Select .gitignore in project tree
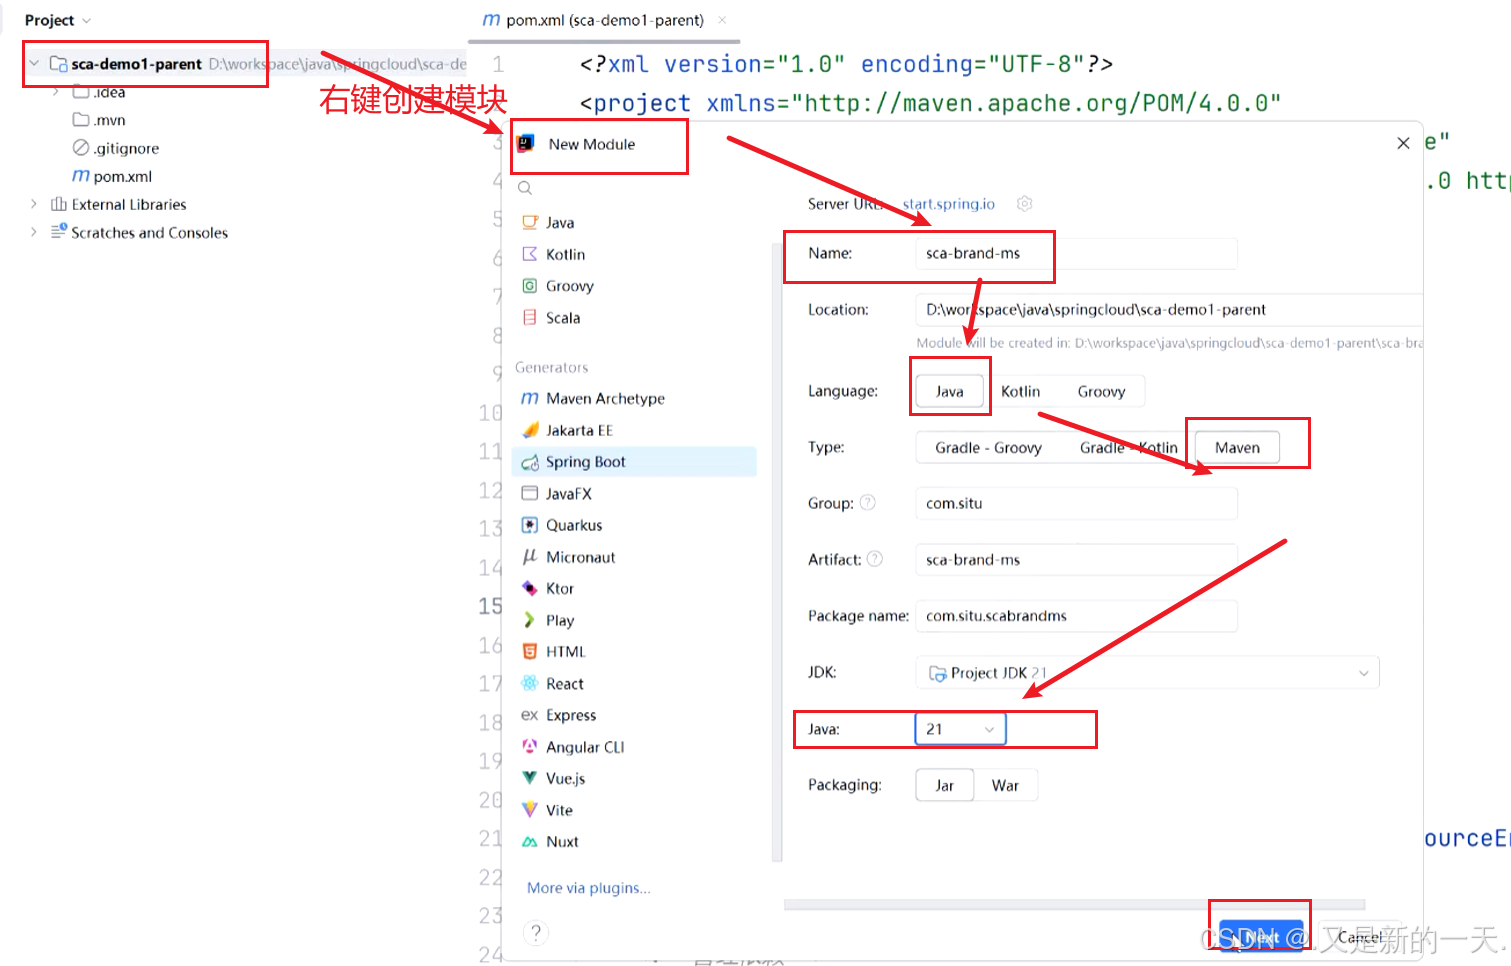The image size is (1511, 966). point(116,148)
